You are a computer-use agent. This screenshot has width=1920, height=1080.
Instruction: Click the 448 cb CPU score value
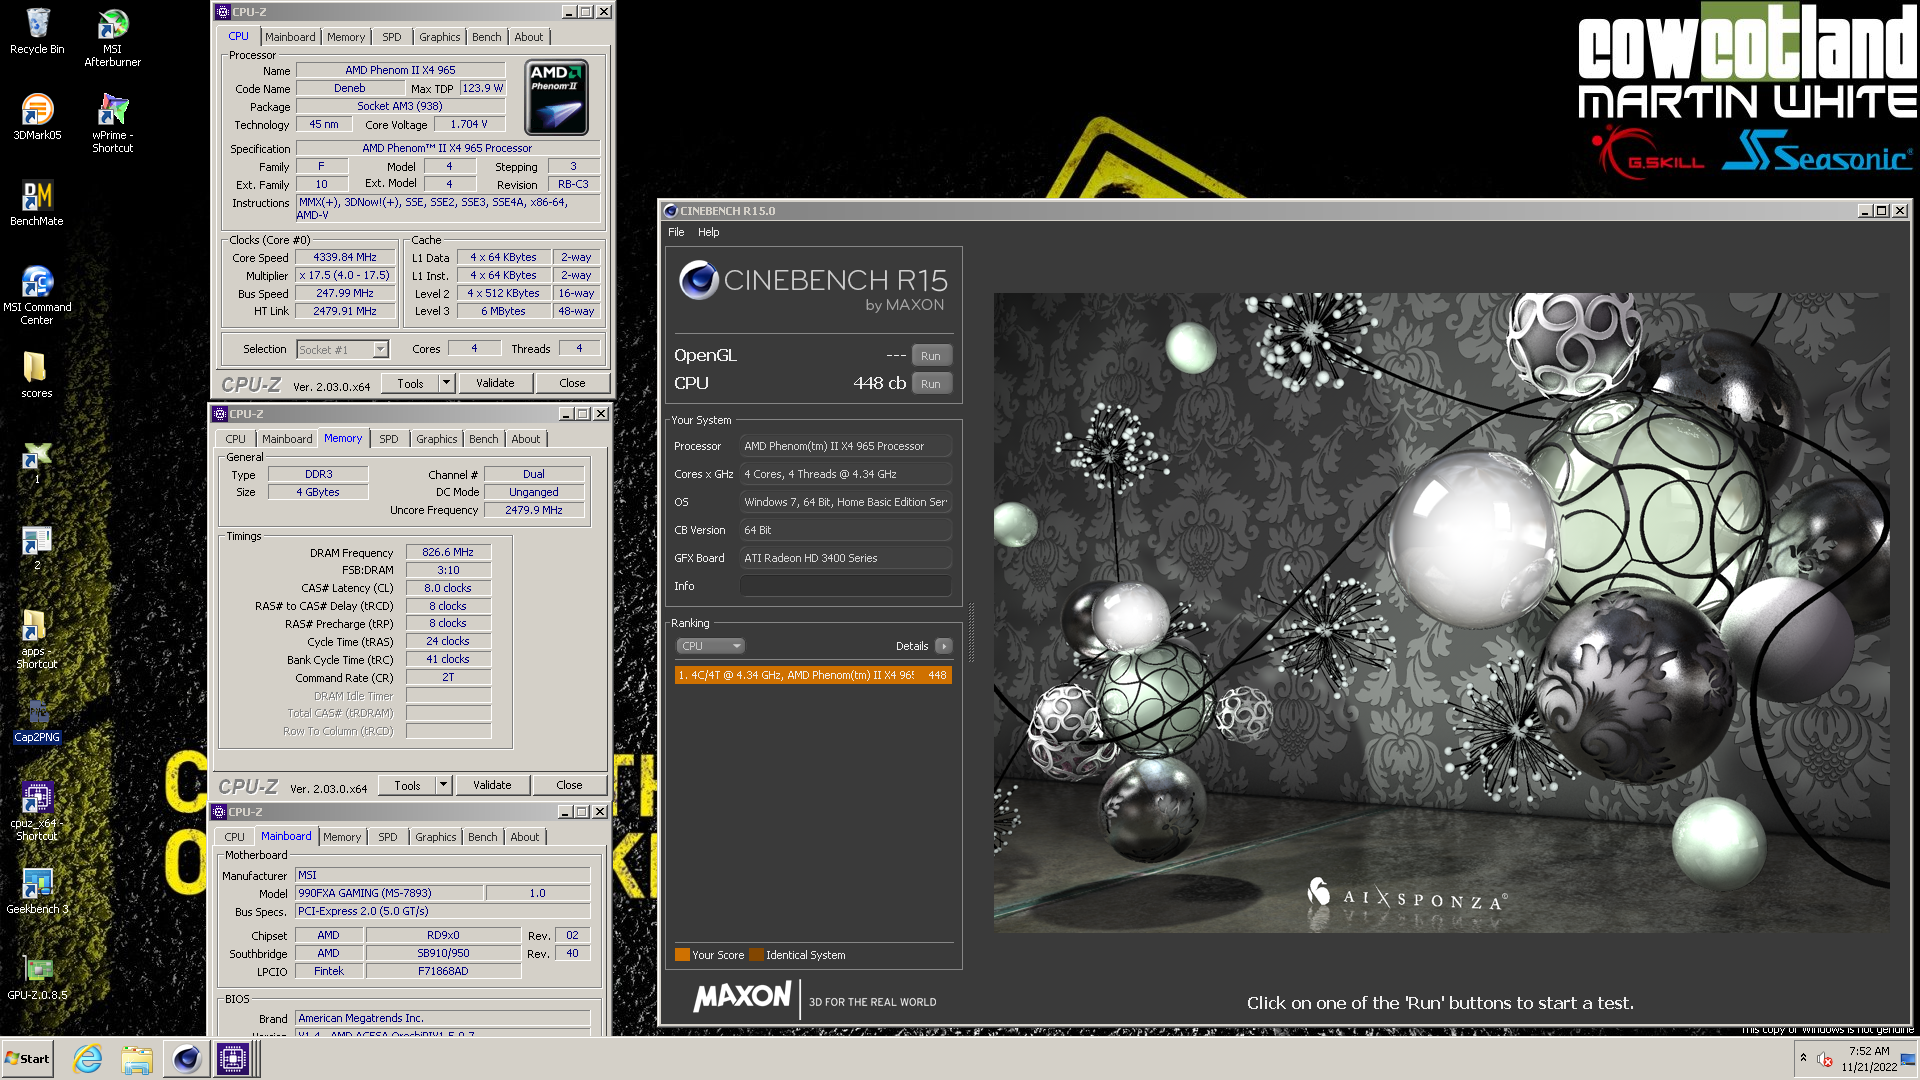point(879,383)
